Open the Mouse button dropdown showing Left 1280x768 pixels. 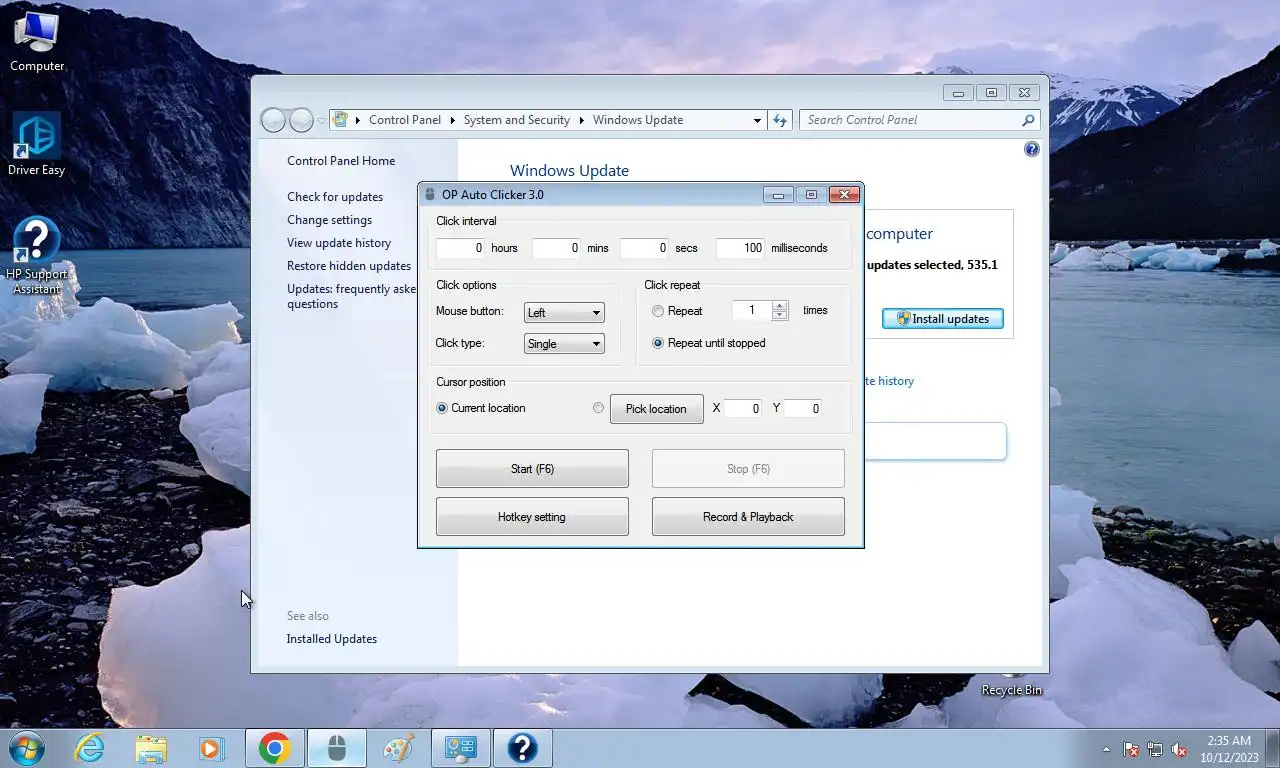564,313
